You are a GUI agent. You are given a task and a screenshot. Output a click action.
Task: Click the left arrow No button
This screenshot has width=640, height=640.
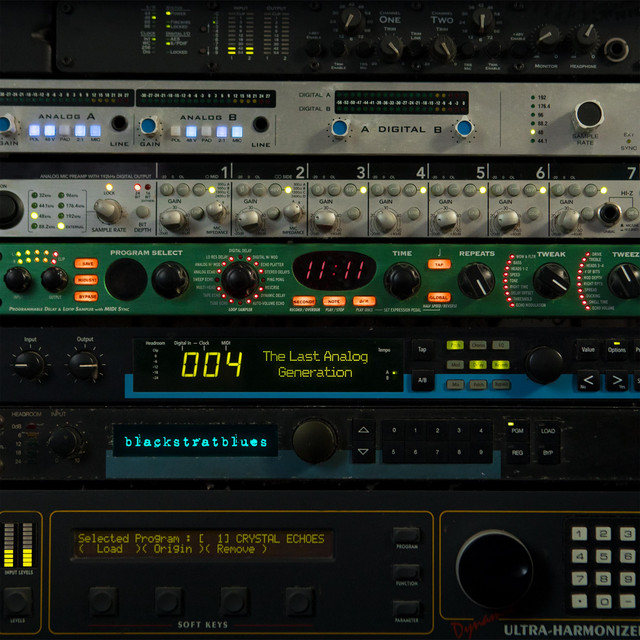(x=588, y=381)
